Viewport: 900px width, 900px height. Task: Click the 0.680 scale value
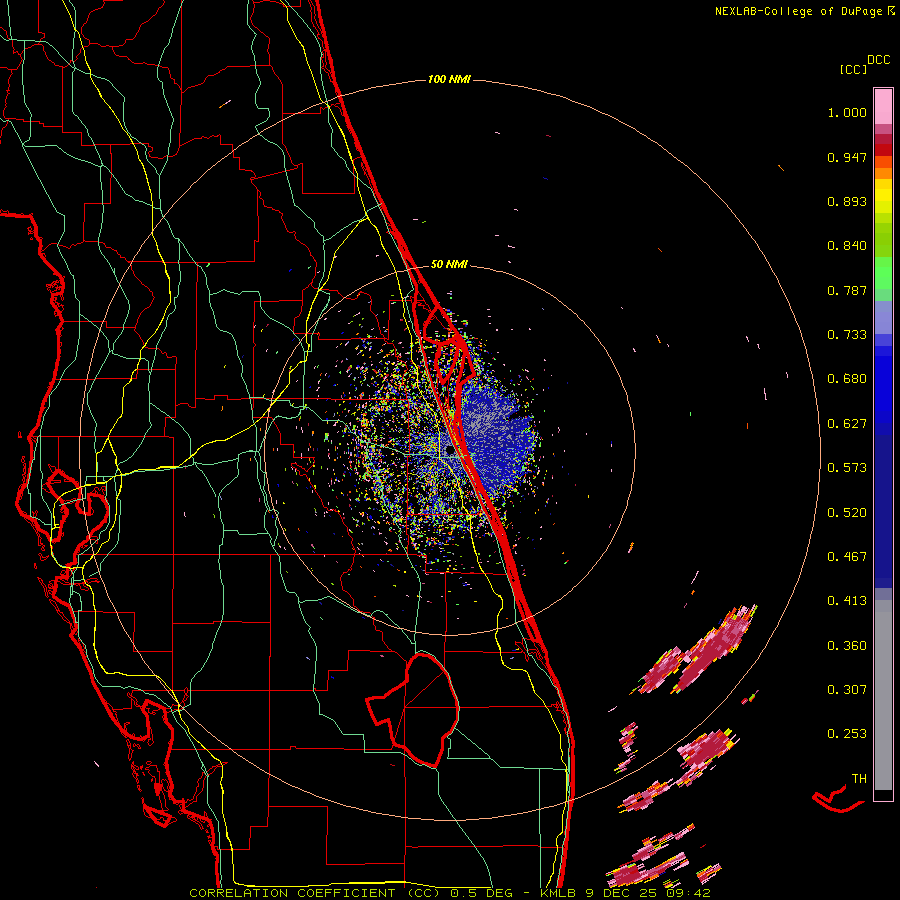pyautogui.click(x=847, y=379)
